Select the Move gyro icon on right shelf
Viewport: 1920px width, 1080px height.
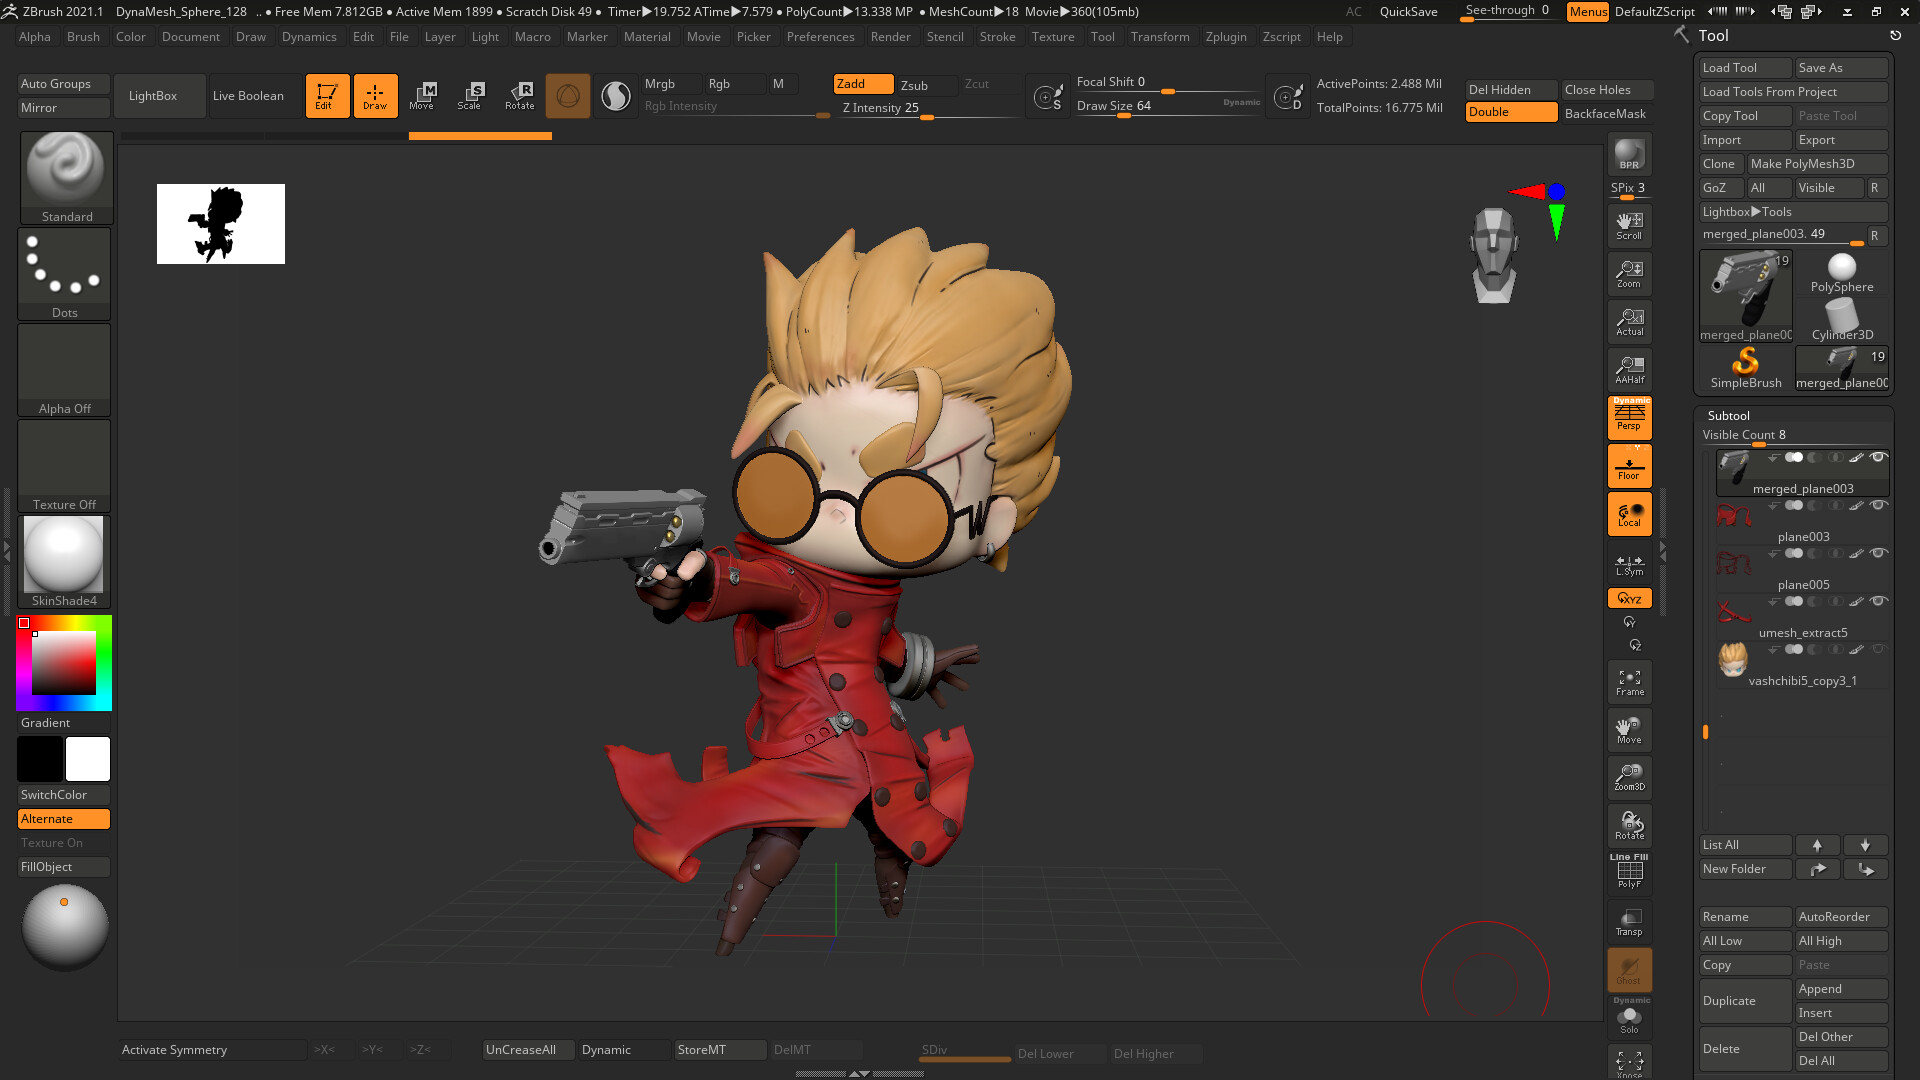click(x=1629, y=730)
